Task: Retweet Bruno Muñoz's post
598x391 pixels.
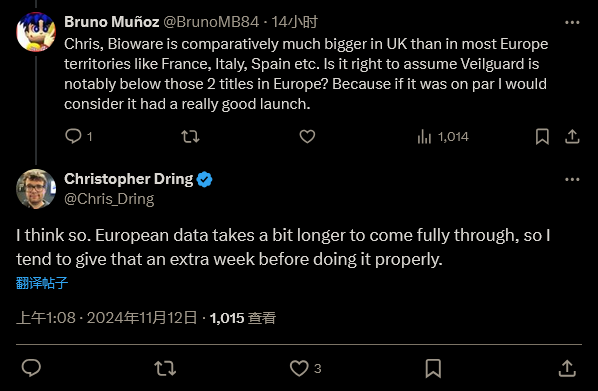Action: [190, 136]
